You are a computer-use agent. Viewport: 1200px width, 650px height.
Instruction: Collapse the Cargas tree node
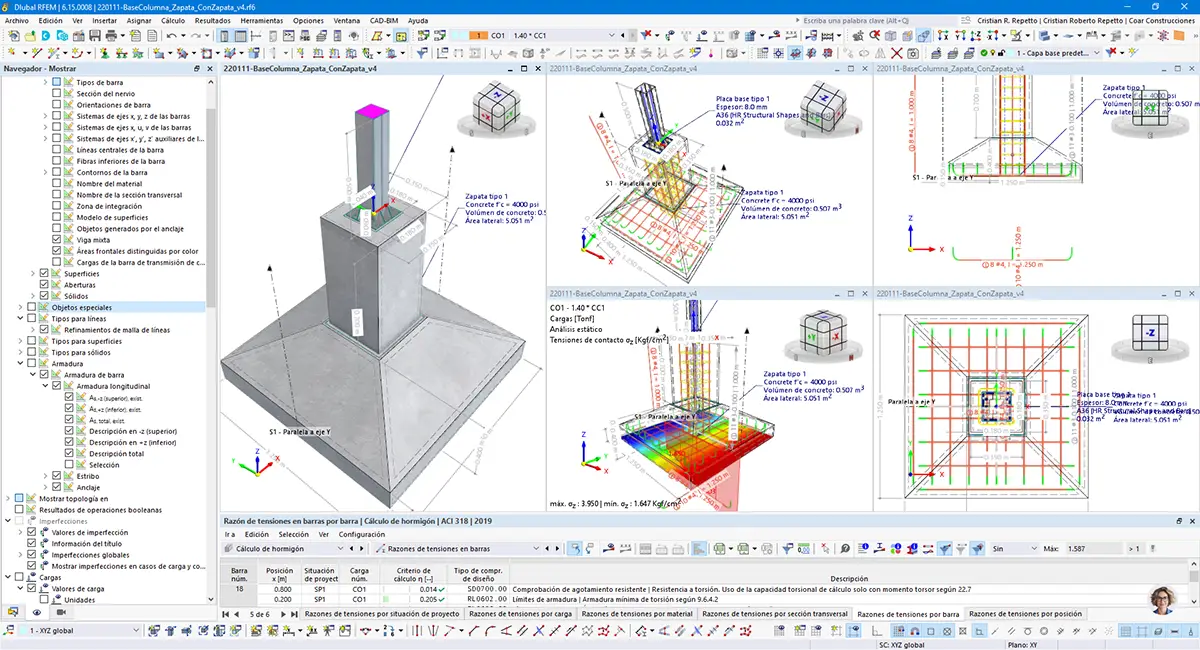[7, 577]
